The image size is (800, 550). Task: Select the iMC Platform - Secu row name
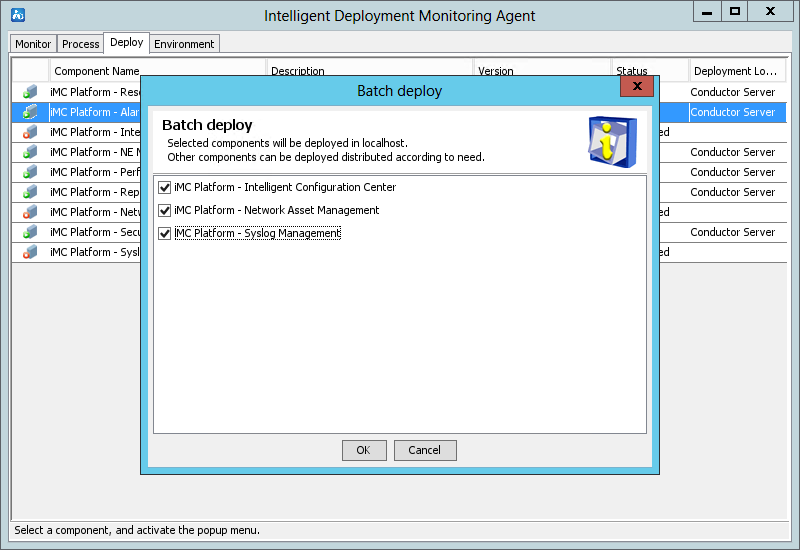click(x=95, y=232)
